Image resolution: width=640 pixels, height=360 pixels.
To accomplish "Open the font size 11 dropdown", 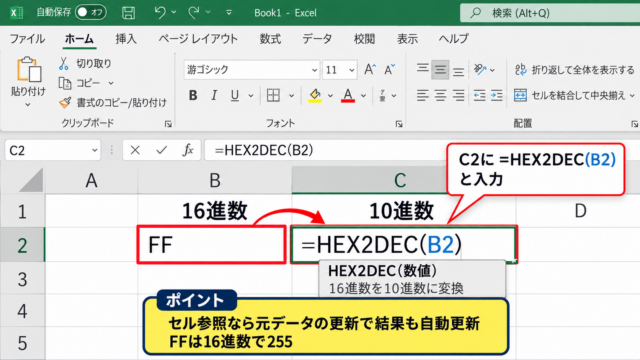I will coord(351,70).
